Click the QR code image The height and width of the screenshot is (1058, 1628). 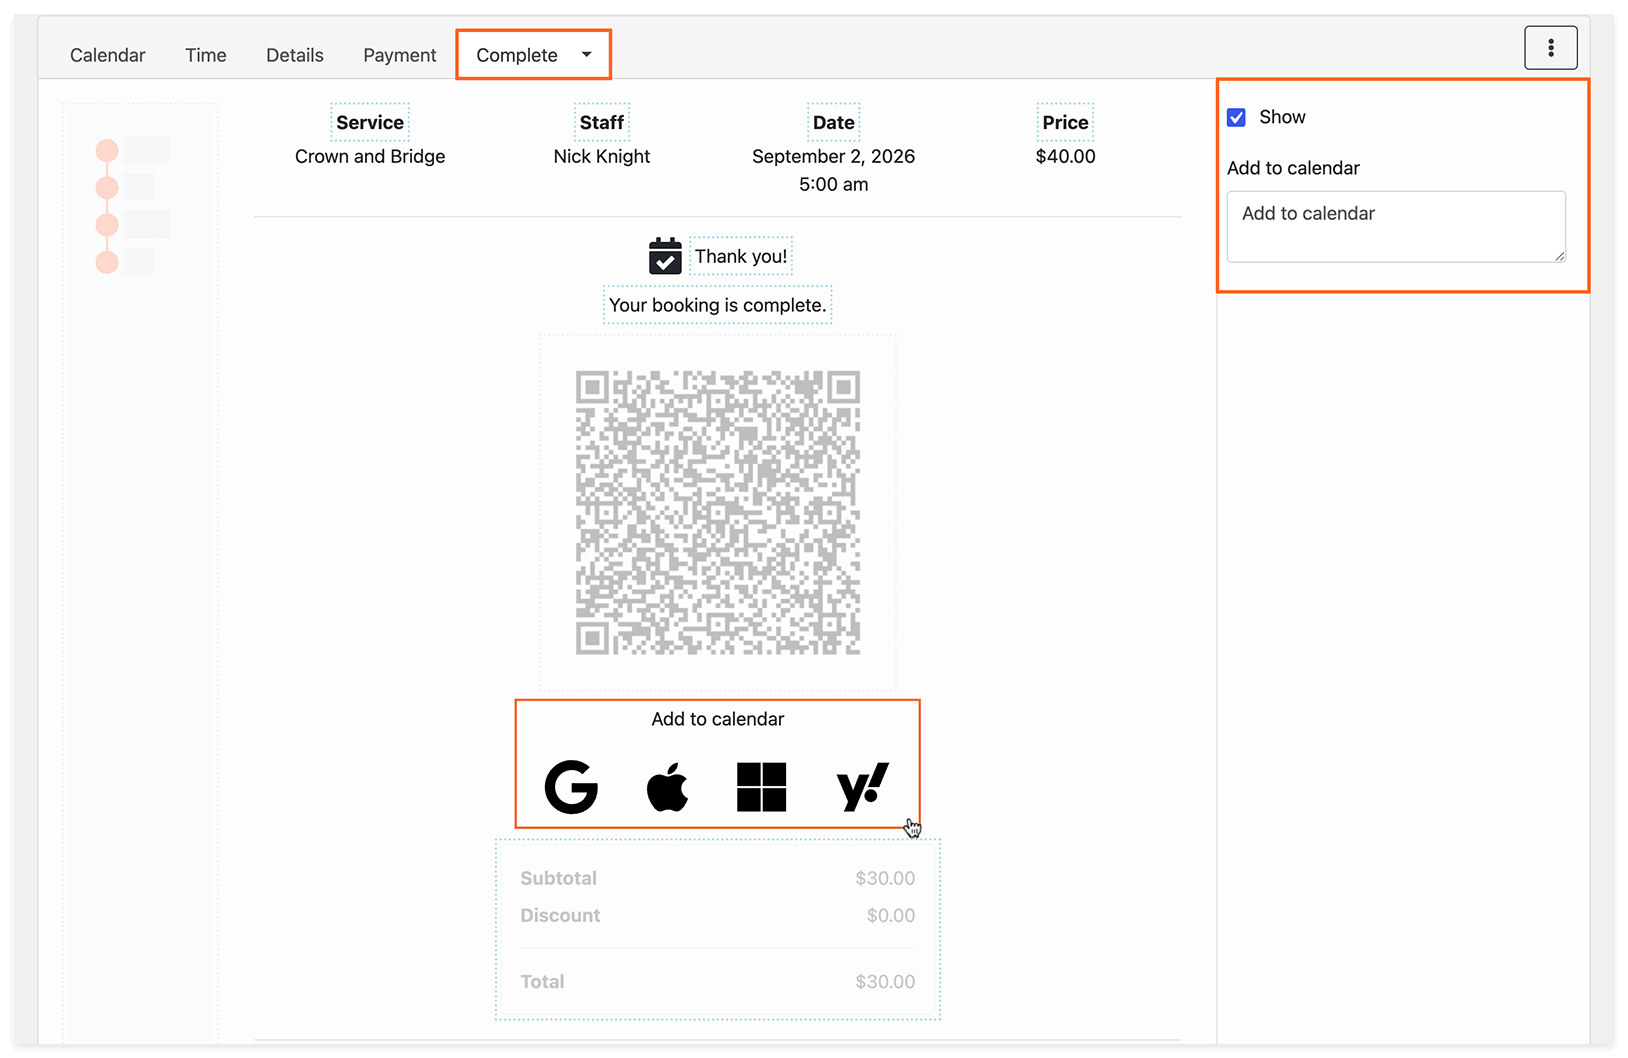click(718, 513)
